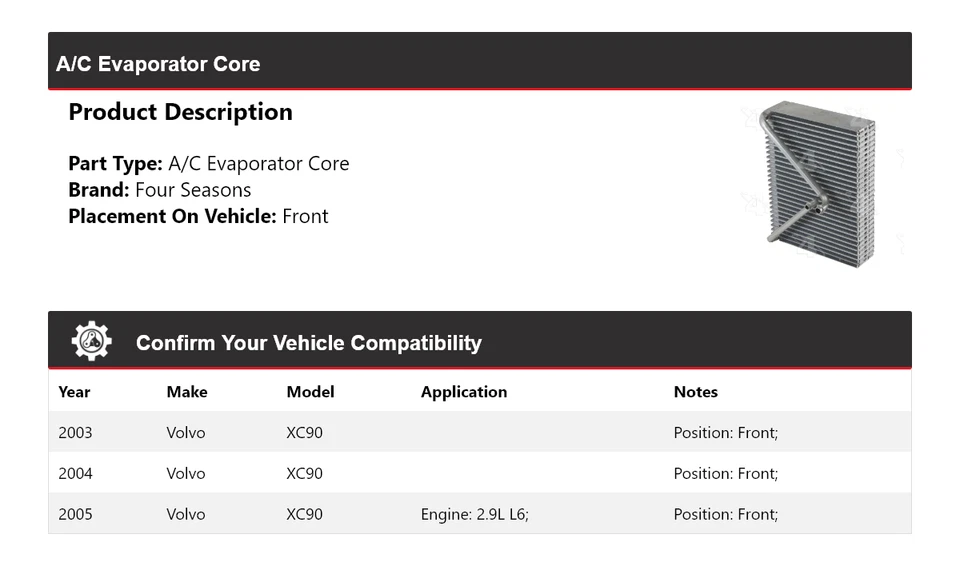Click Volvo in the 2004 row

click(x=185, y=474)
